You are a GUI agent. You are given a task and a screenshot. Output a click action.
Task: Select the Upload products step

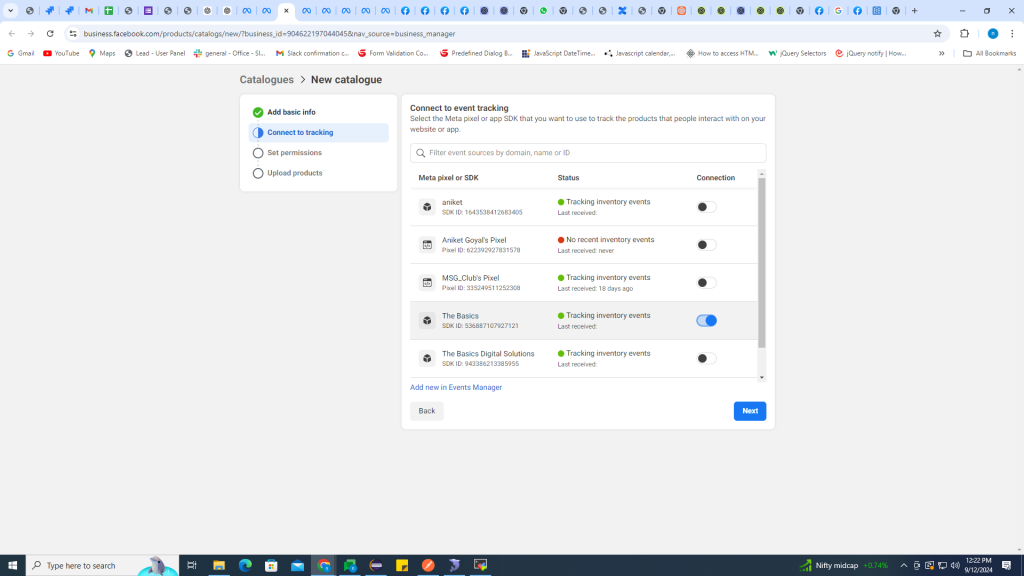point(294,173)
